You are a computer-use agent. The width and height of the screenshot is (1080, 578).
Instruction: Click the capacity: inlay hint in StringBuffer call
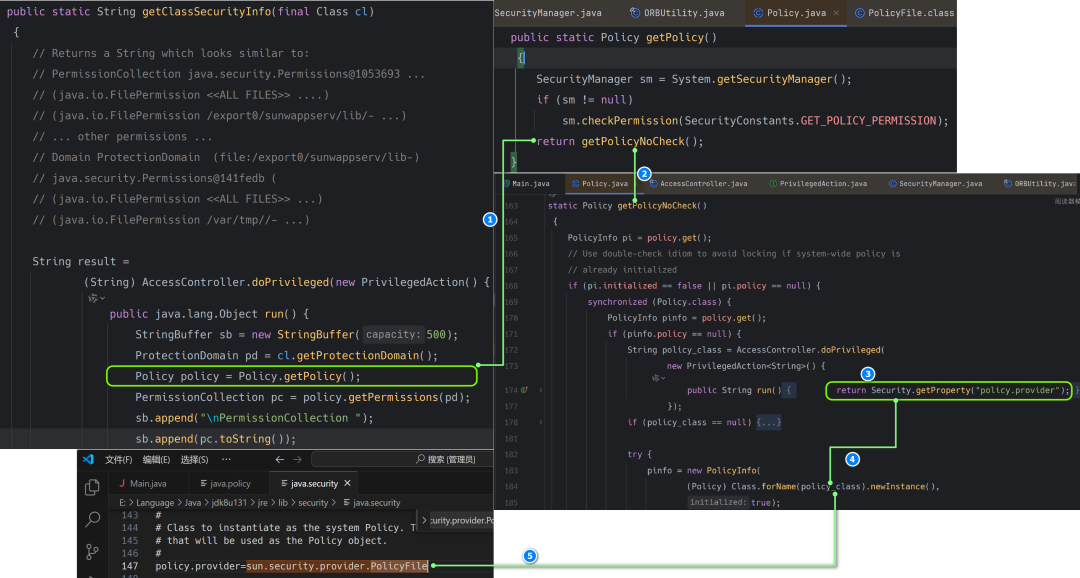pos(393,335)
